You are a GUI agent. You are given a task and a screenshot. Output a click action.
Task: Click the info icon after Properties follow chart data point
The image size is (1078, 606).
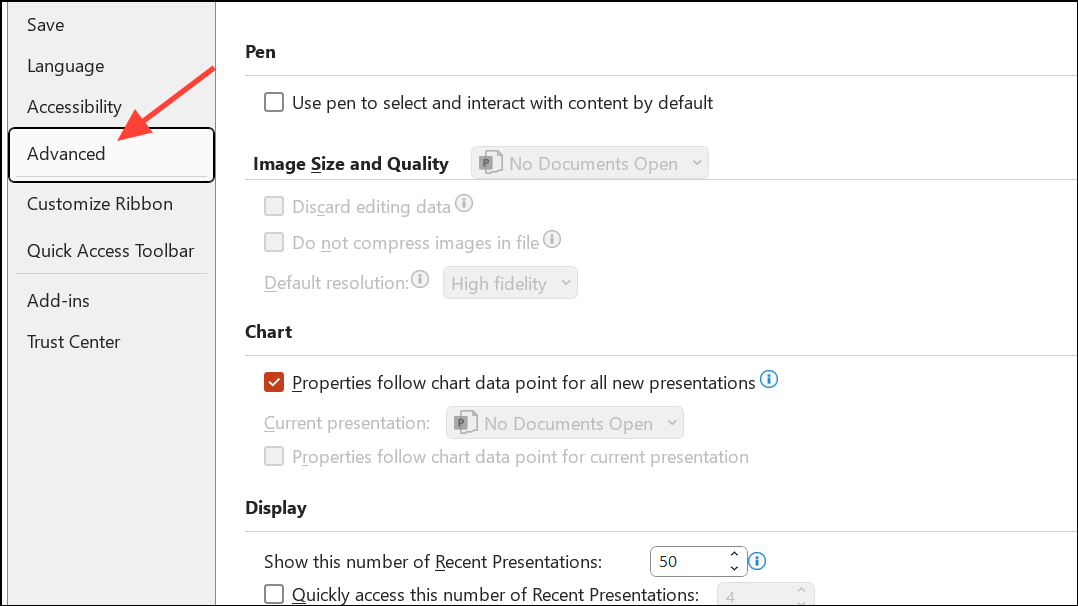point(769,380)
